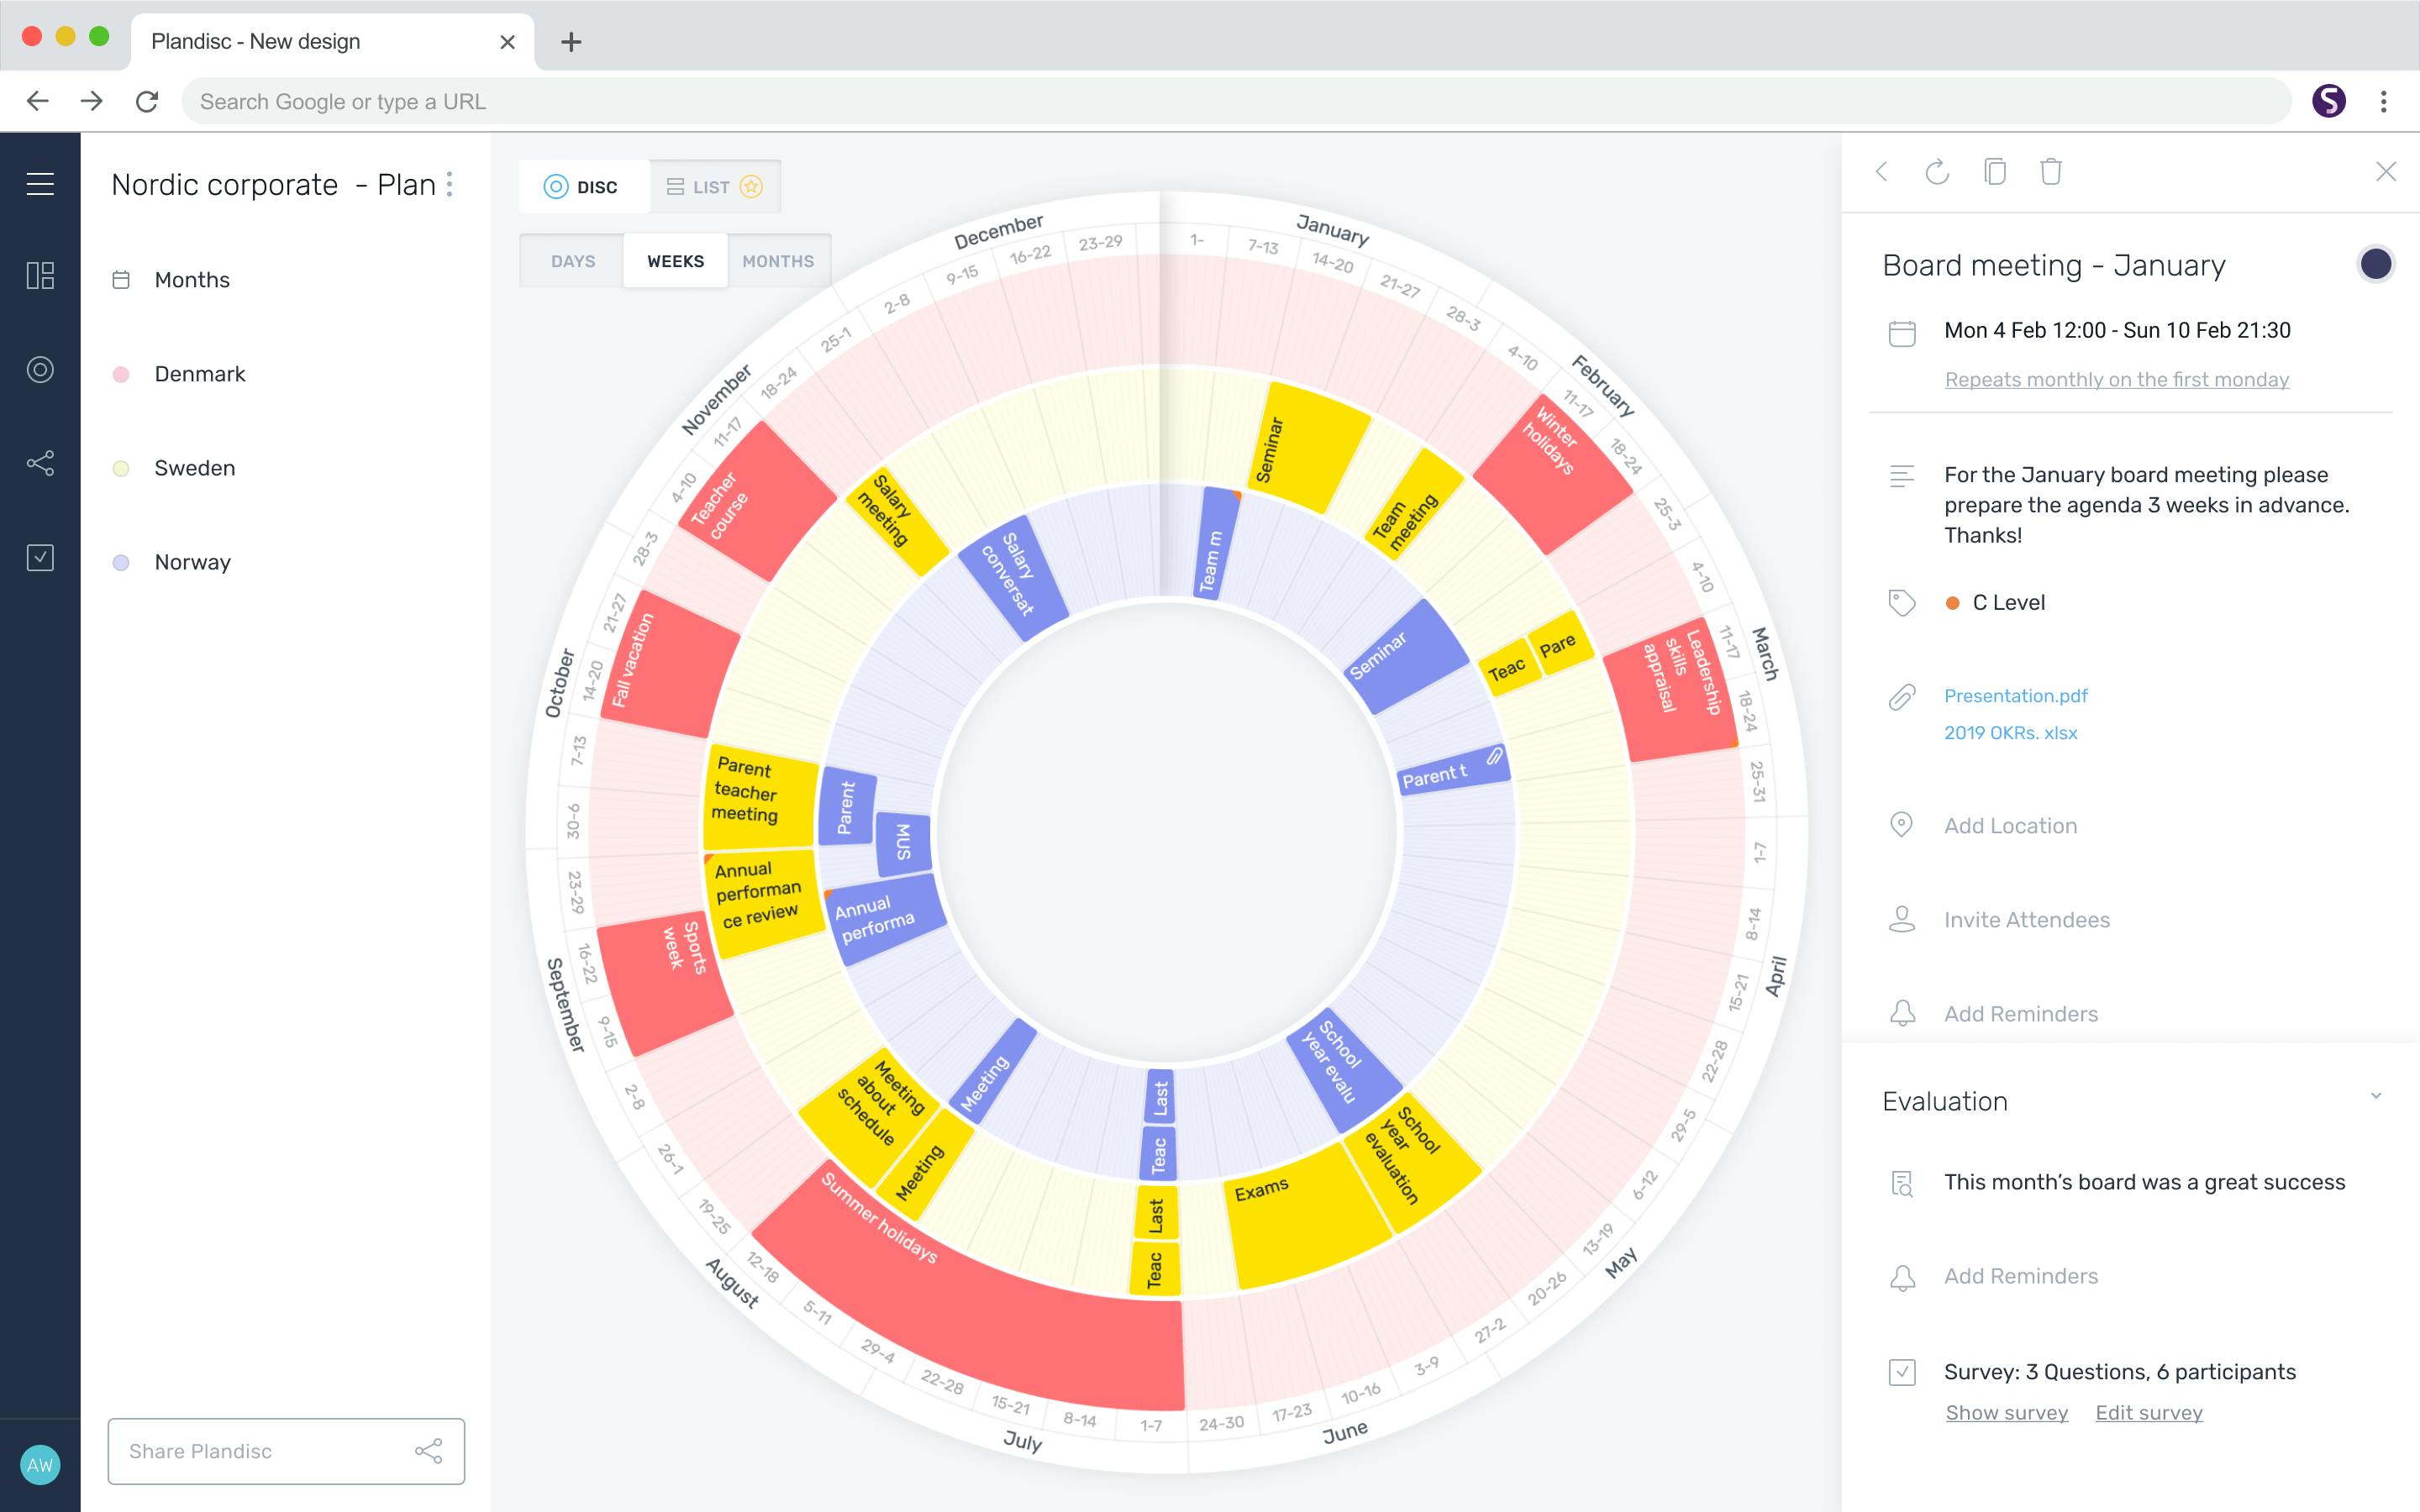2420x1512 pixels.
Task: Collapse the Evaluation section chevron
Action: coord(2377,1095)
